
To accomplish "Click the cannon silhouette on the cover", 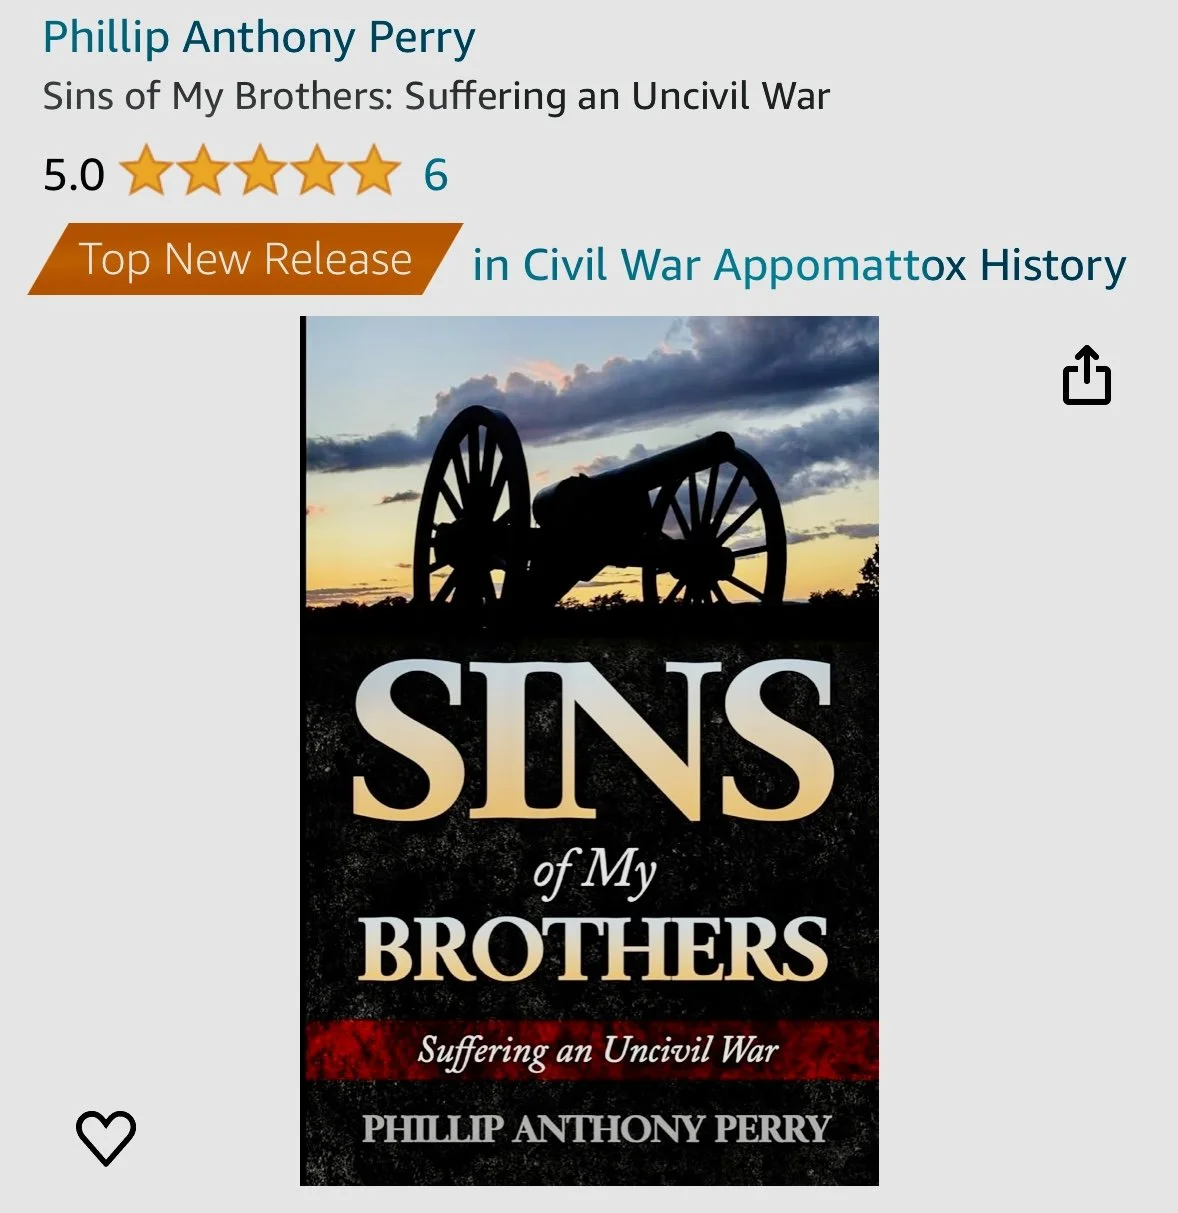I will point(599,510).
